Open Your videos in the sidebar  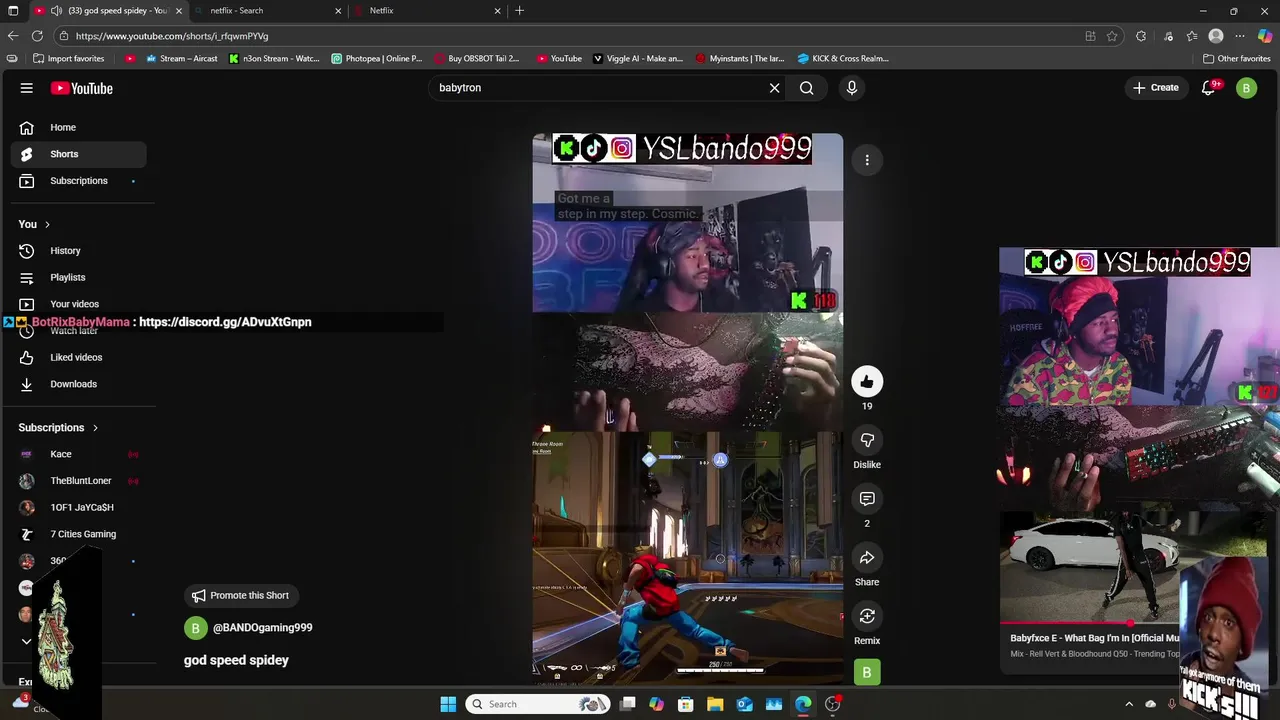point(78,304)
